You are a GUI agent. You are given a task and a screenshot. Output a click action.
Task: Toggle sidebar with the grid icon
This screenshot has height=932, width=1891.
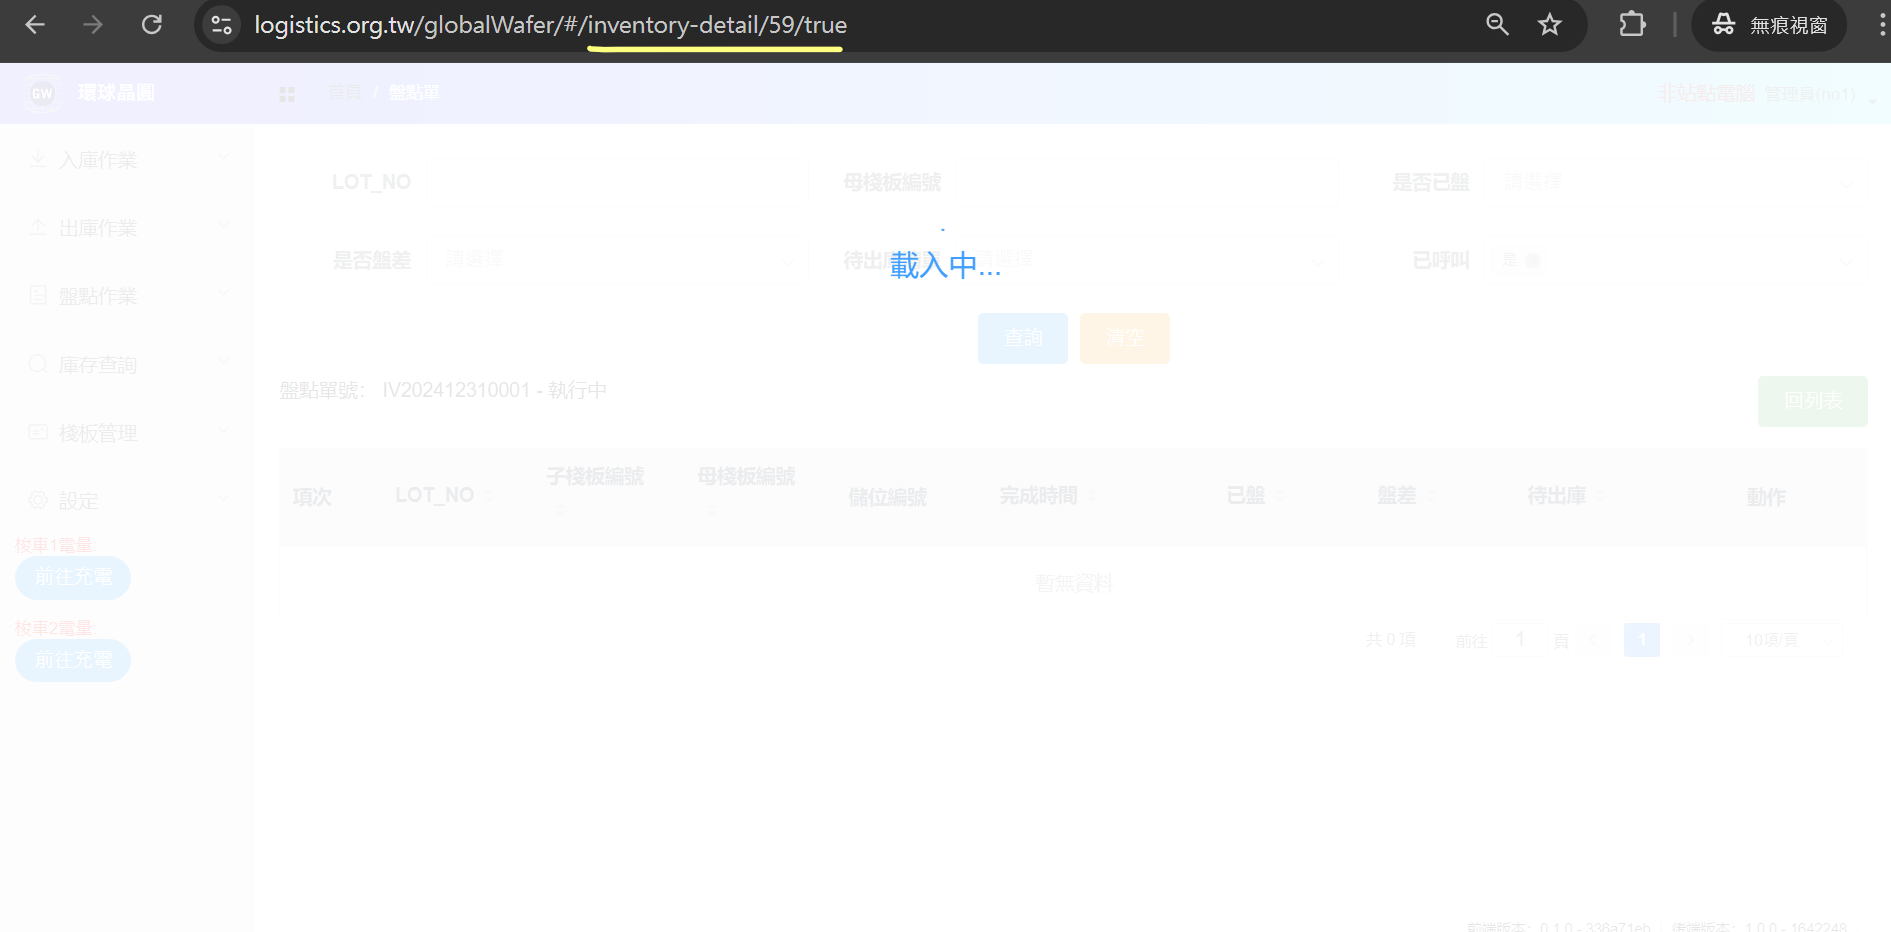[x=287, y=94]
